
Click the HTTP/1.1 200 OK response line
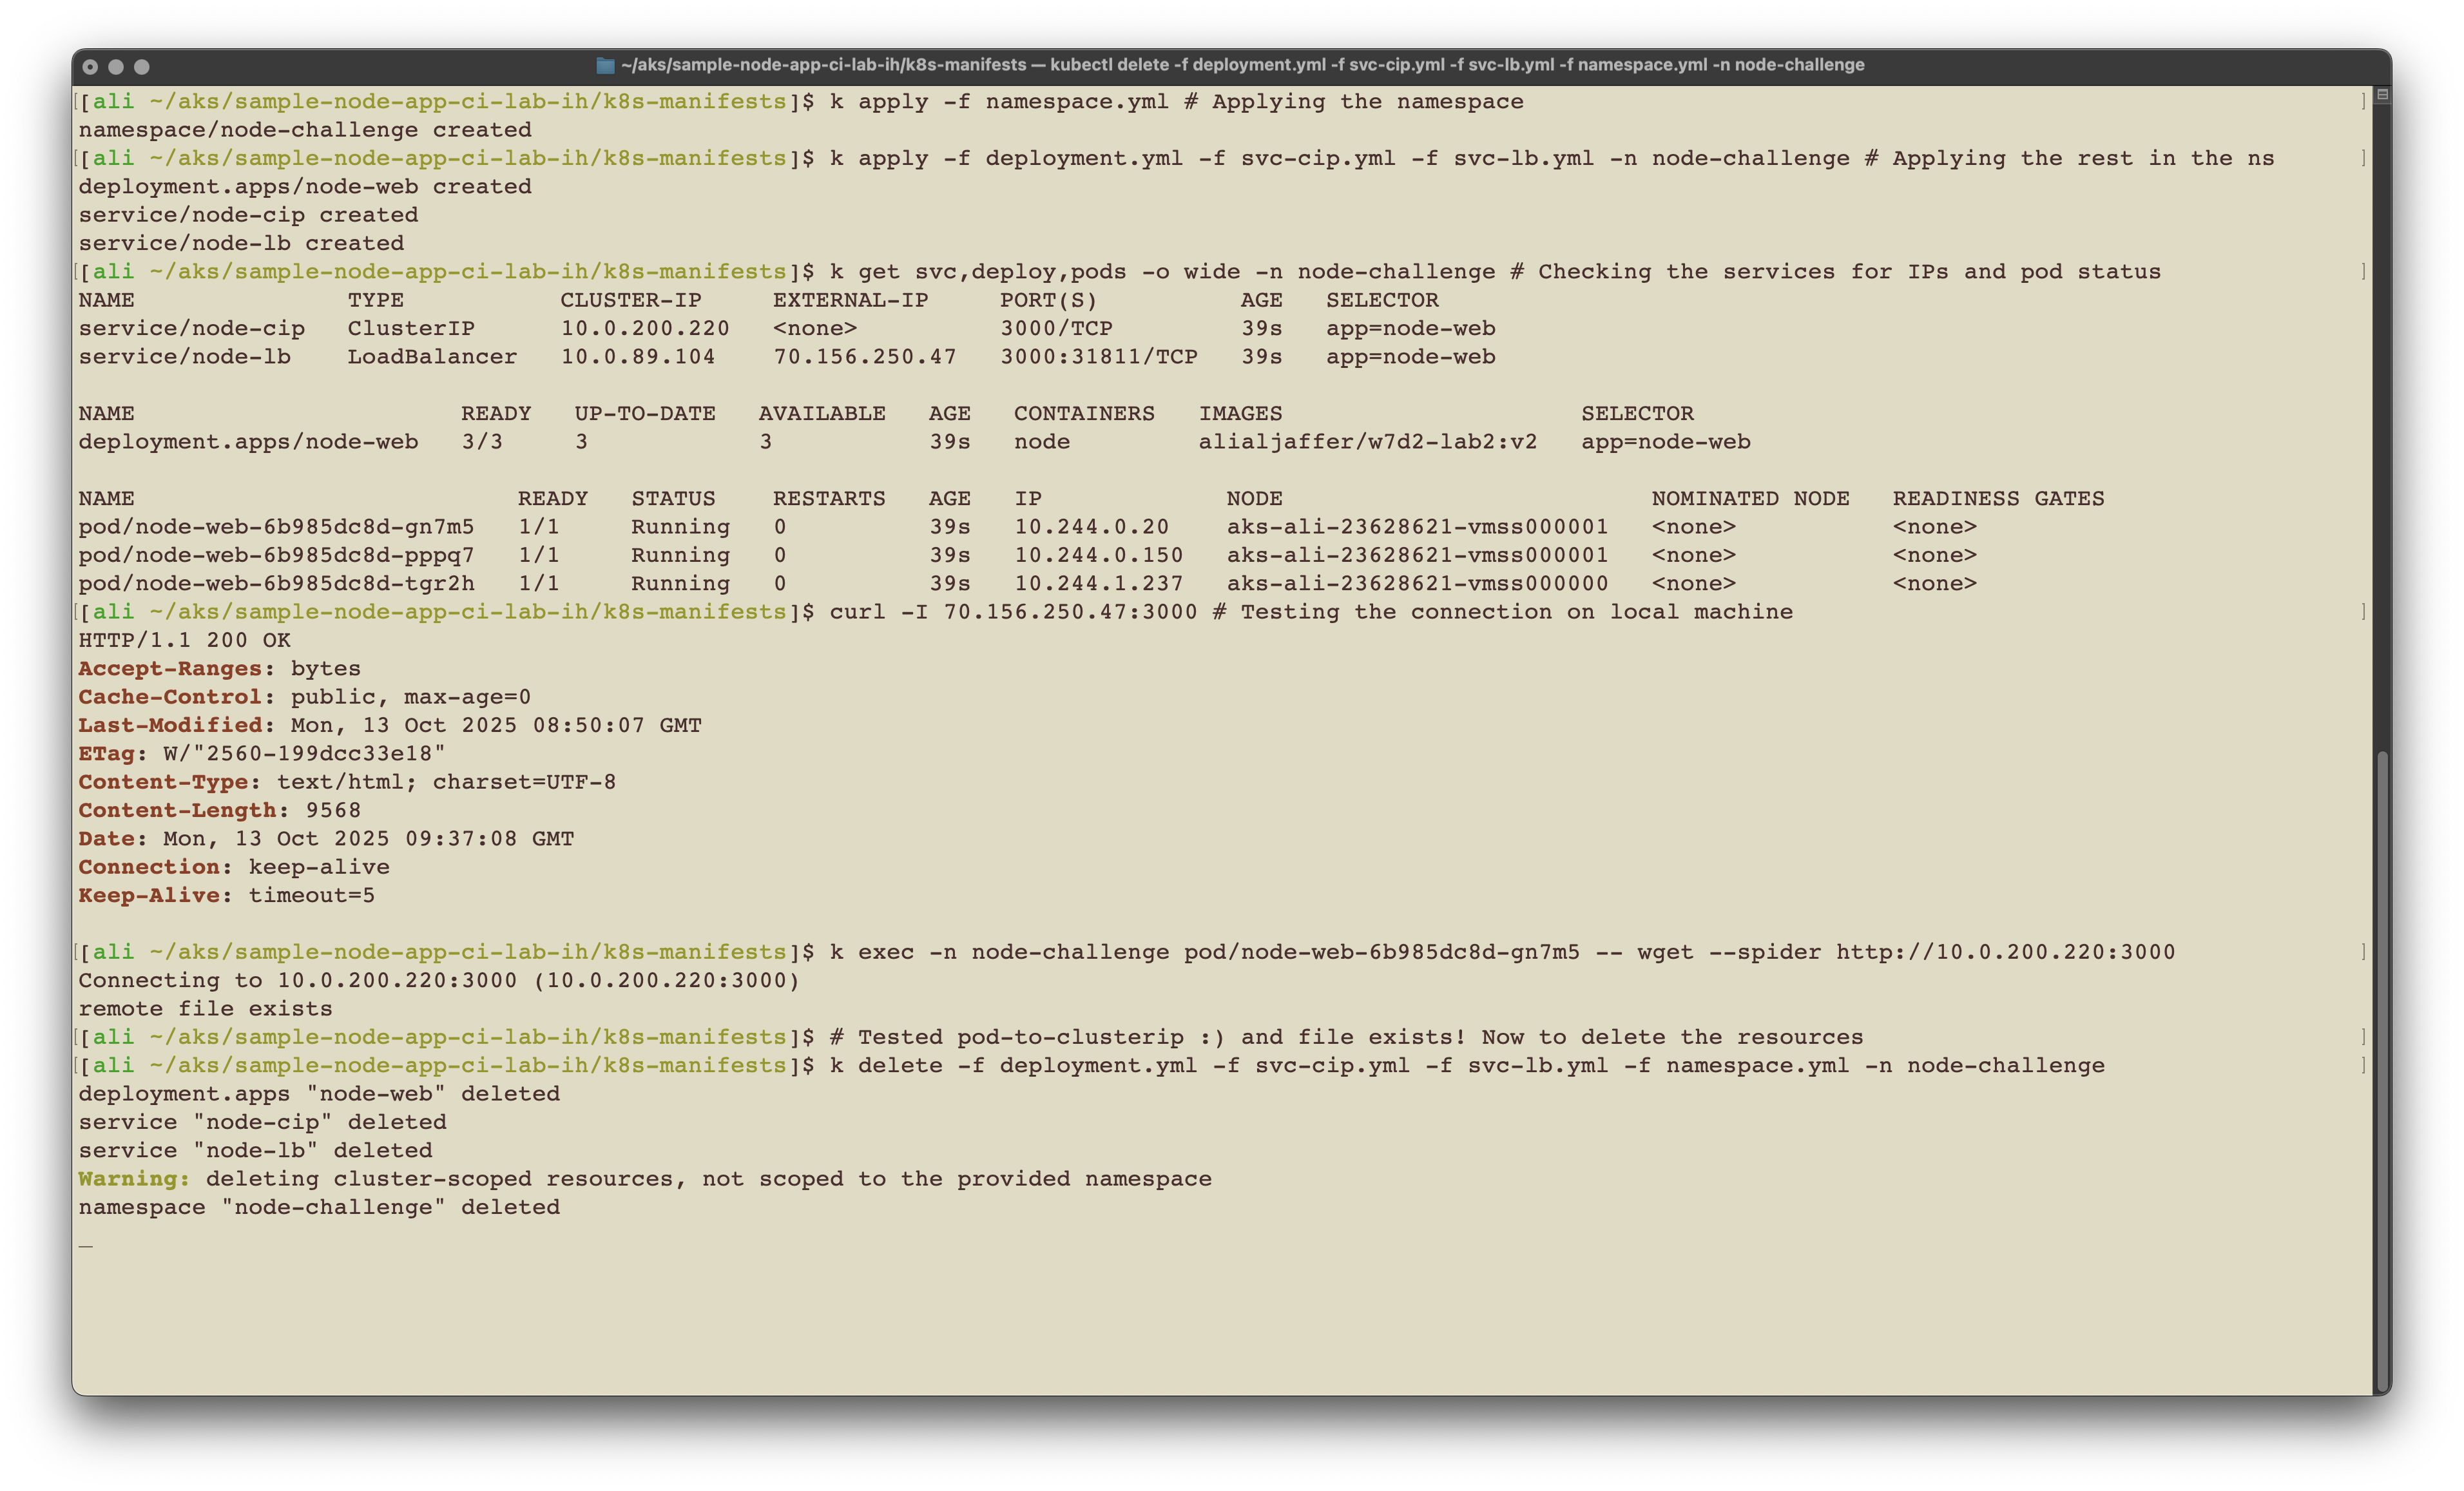tap(184, 640)
